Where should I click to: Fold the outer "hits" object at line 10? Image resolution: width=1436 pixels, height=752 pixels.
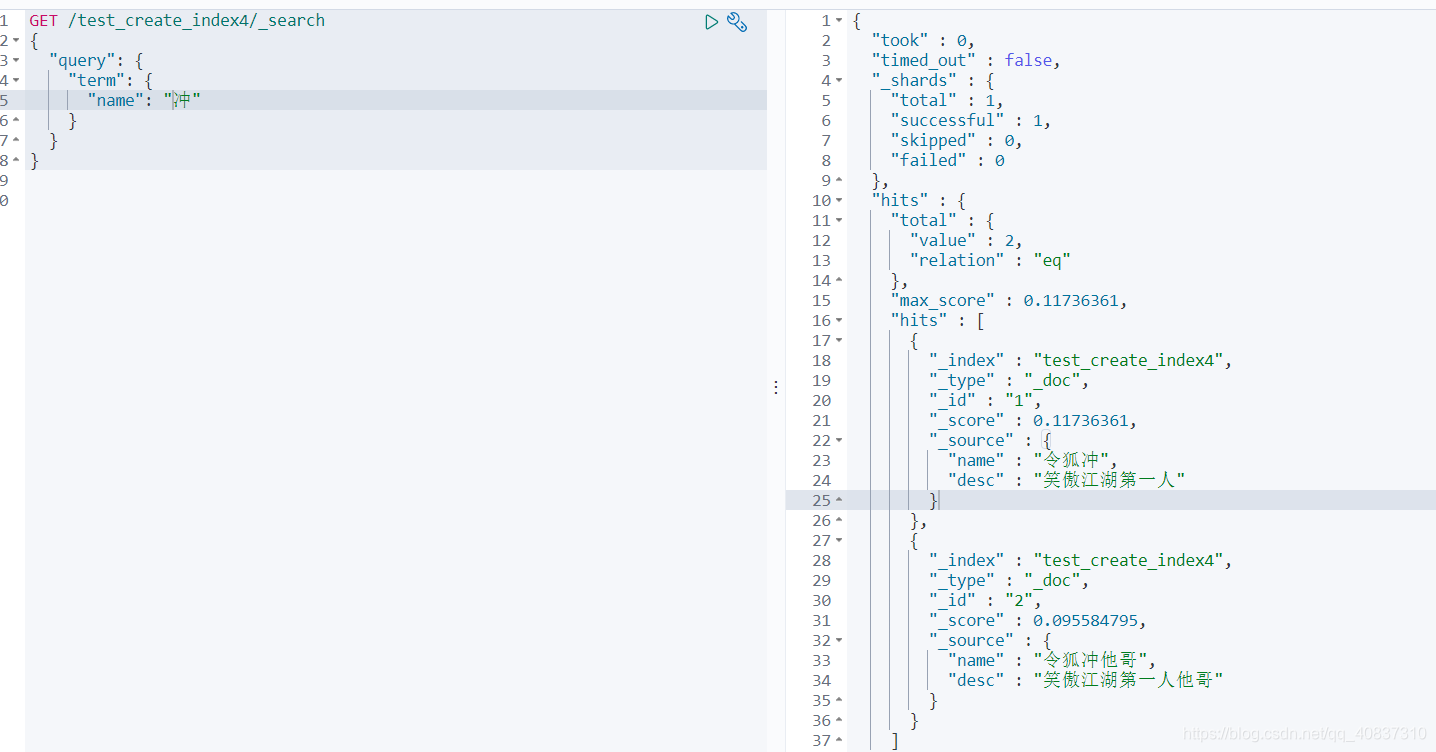[x=839, y=200]
